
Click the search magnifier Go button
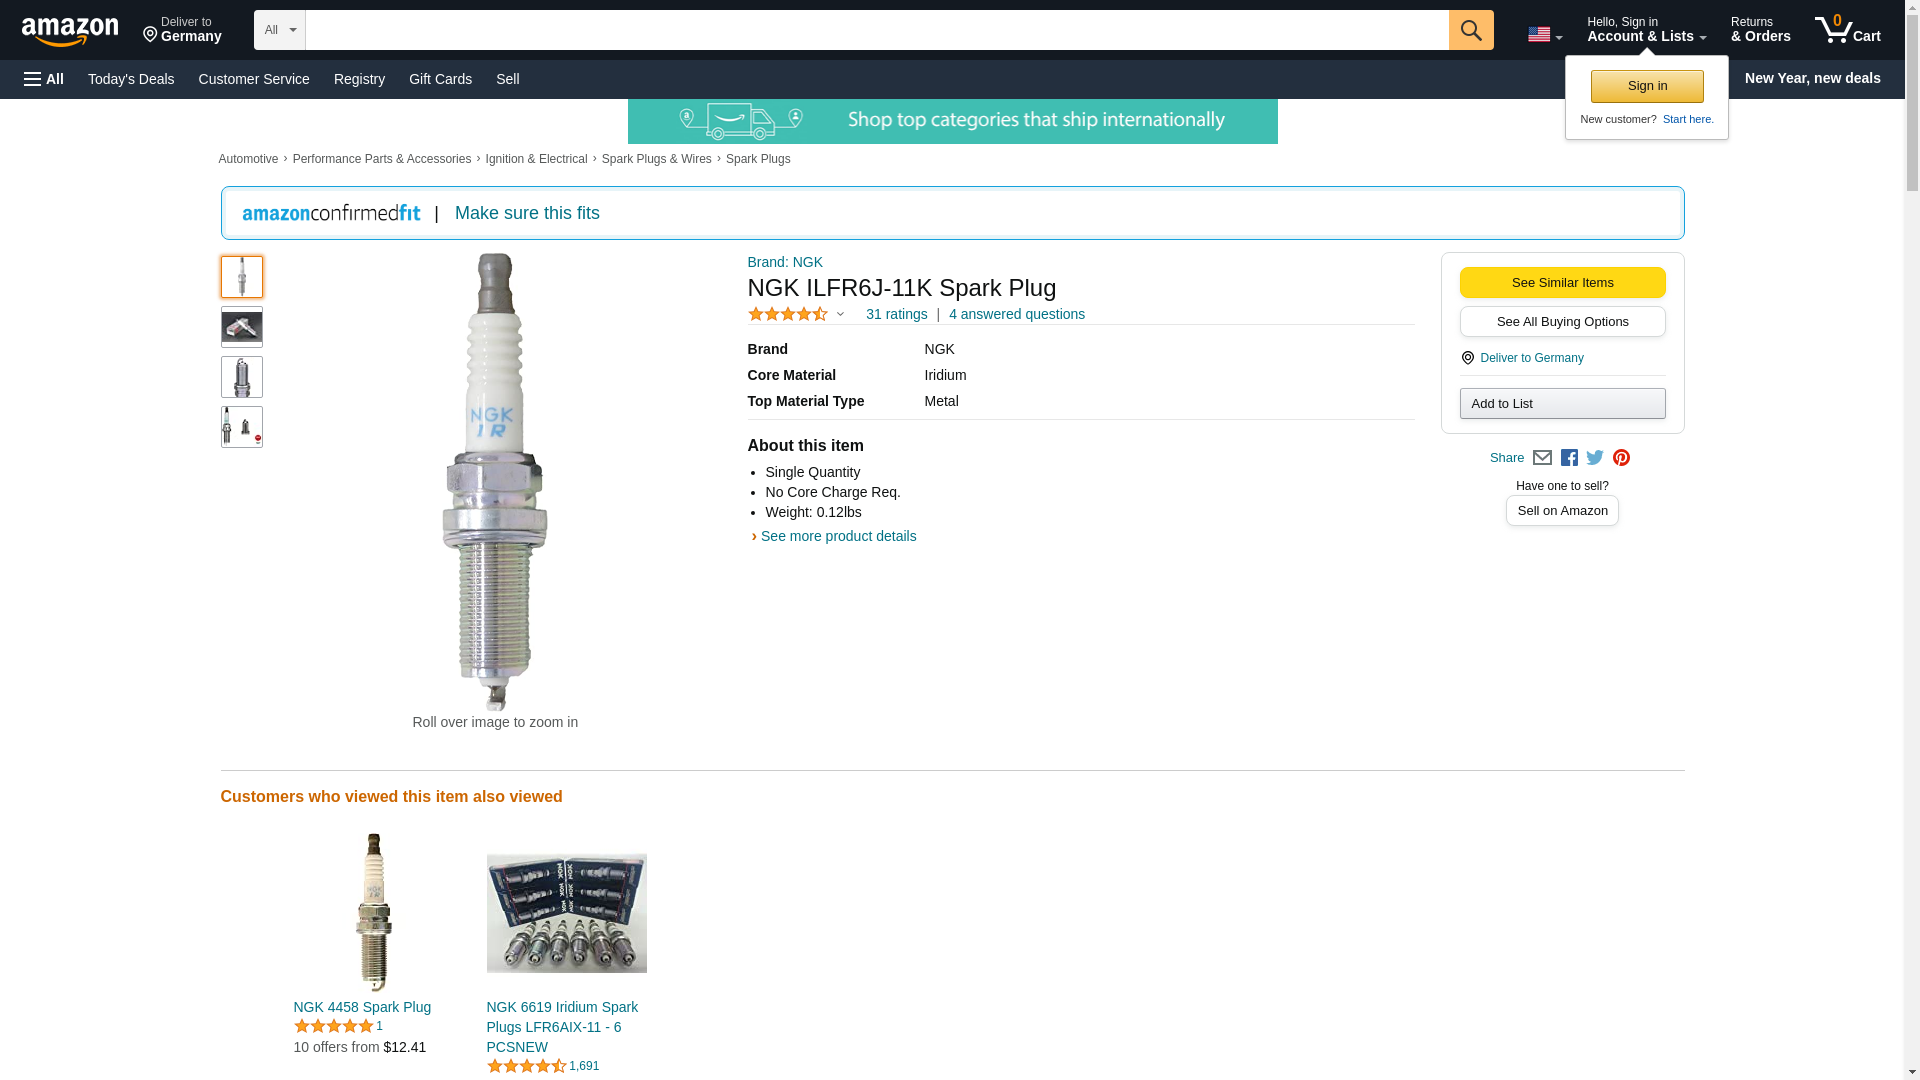(x=1470, y=30)
